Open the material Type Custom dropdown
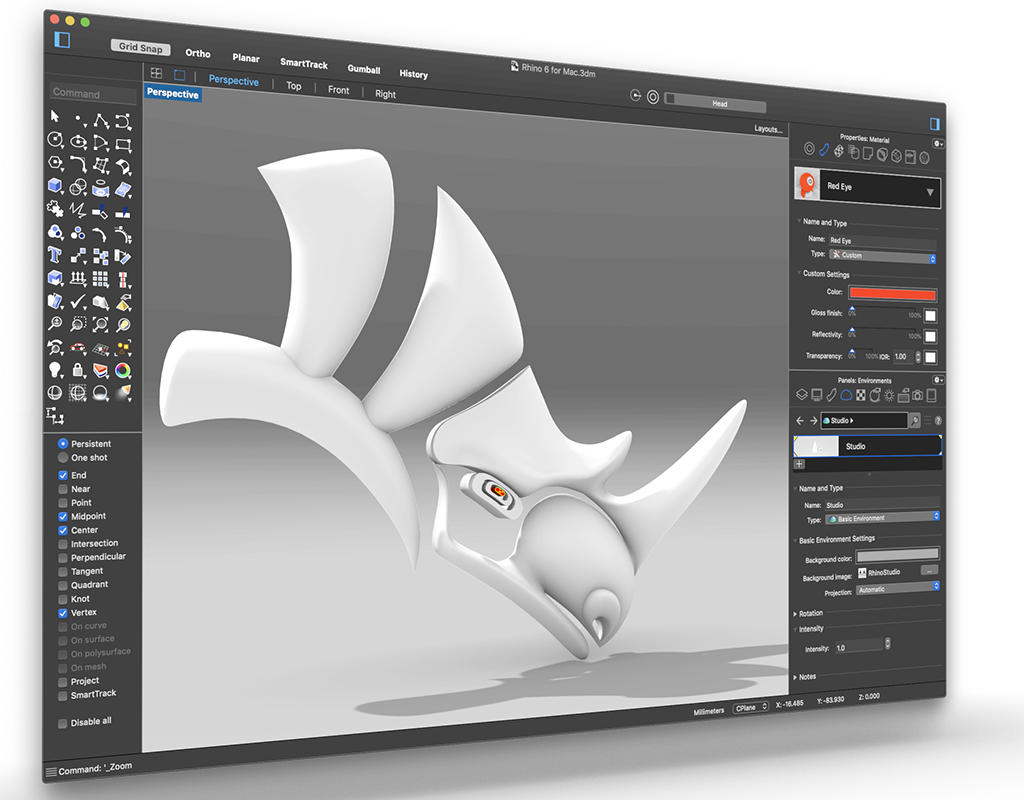The height and width of the screenshot is (800, 1024). pos(883,256)
